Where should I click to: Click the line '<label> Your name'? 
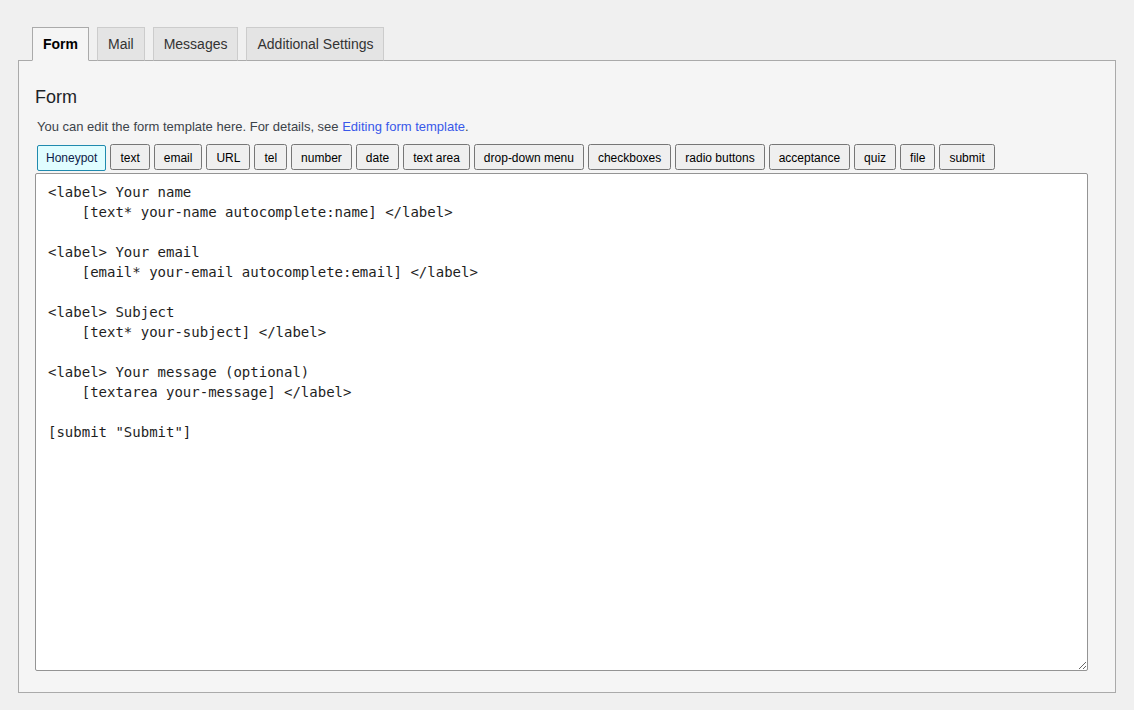point(119,192)
